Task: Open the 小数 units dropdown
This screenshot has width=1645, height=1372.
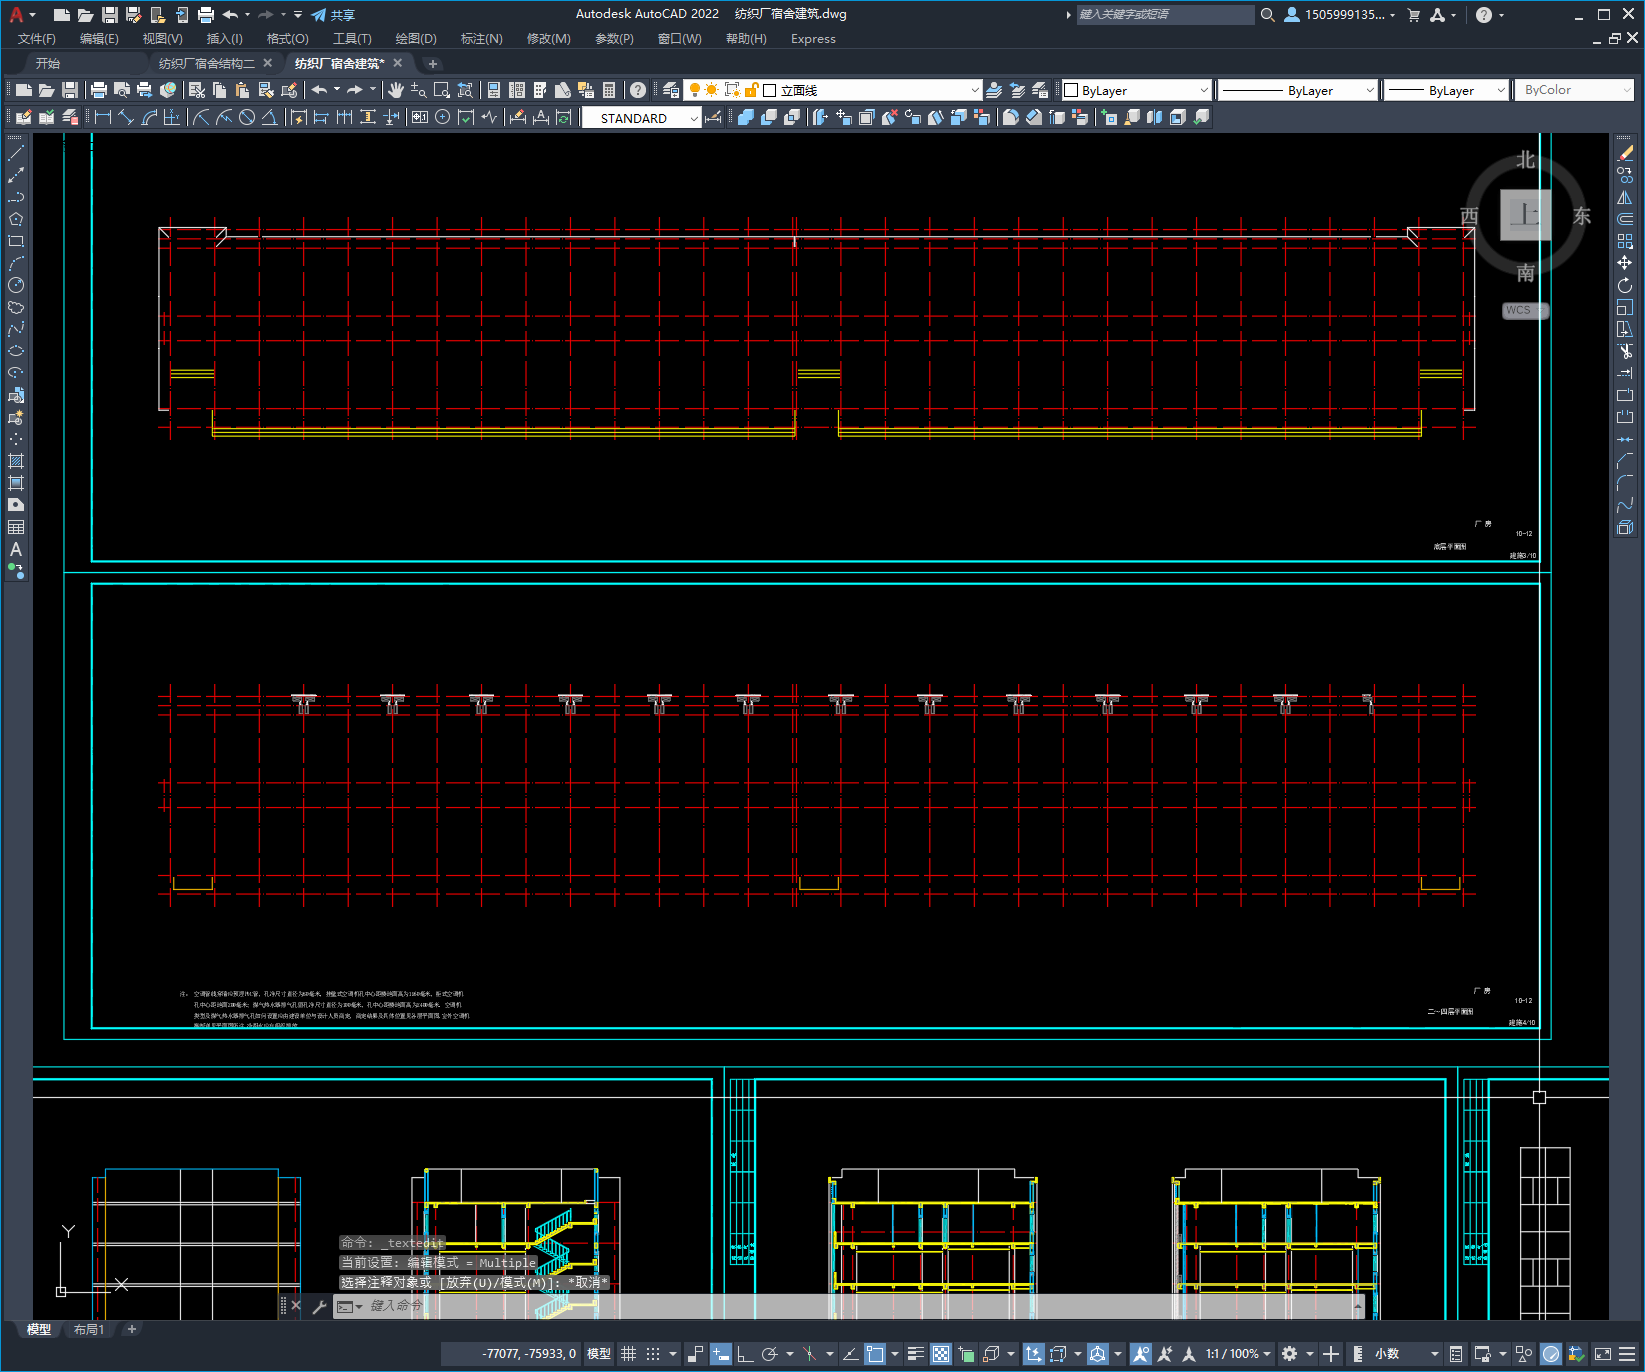Action: (x=1407, y=1354)
